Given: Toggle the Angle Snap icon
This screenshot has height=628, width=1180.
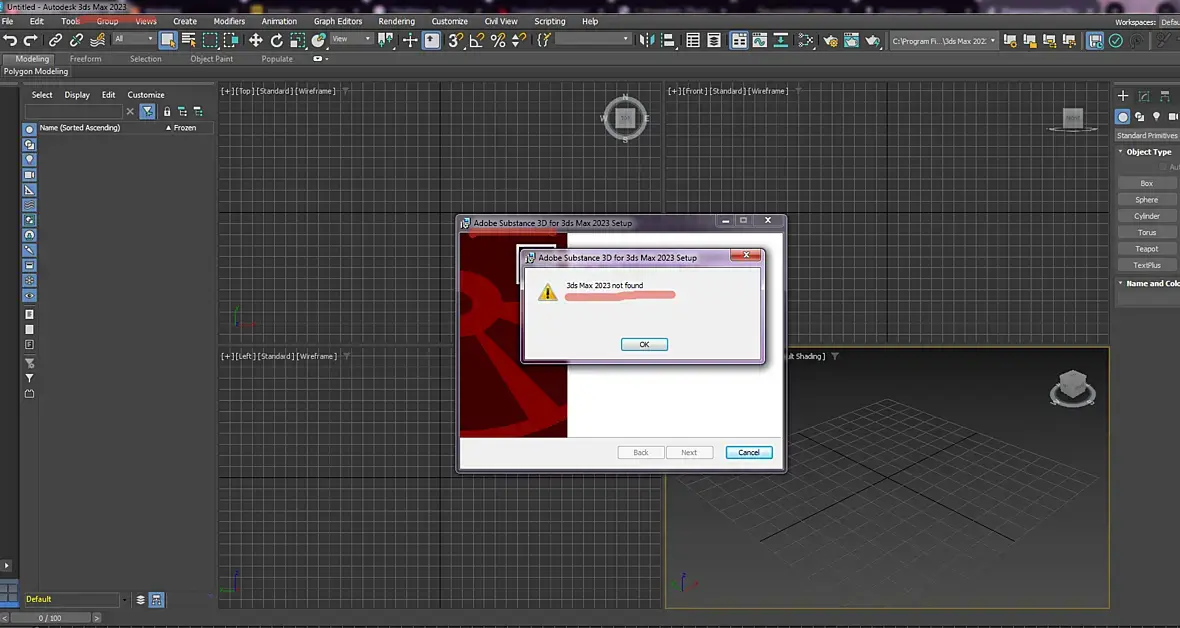Looking at the screenshot, I should point(476,40).
